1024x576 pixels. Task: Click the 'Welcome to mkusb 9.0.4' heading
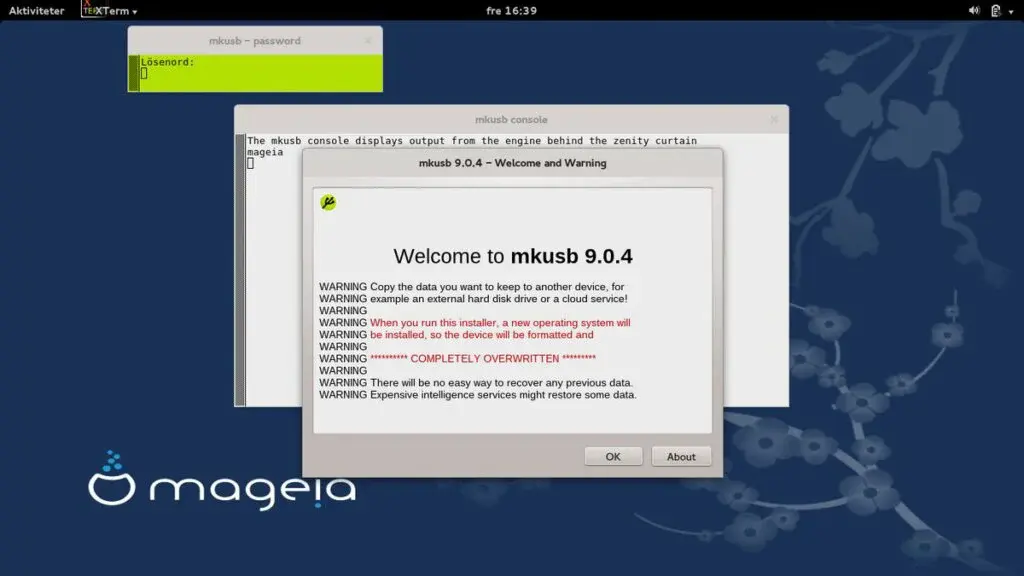point(513,256)
